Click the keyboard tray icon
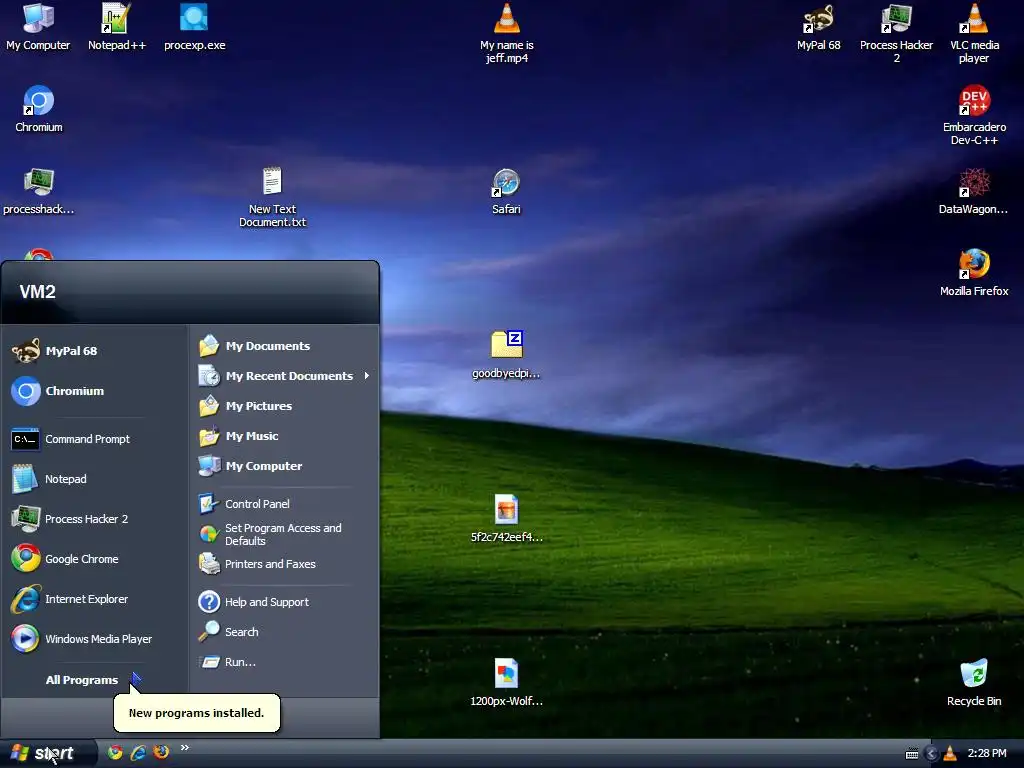The width and height of the screenshot is (1024, 768). [x=912, y=754]
